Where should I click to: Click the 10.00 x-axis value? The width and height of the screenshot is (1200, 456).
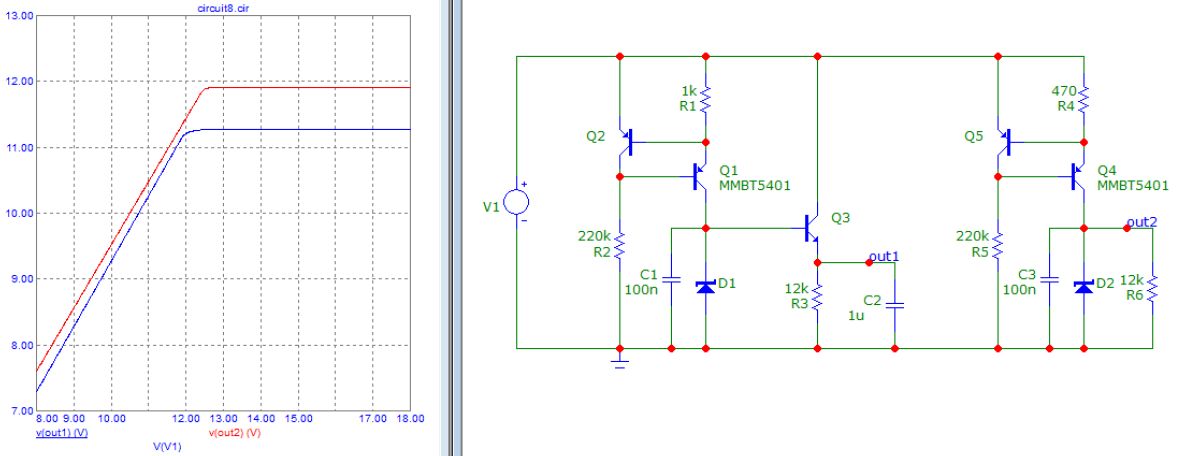[111, 418]
